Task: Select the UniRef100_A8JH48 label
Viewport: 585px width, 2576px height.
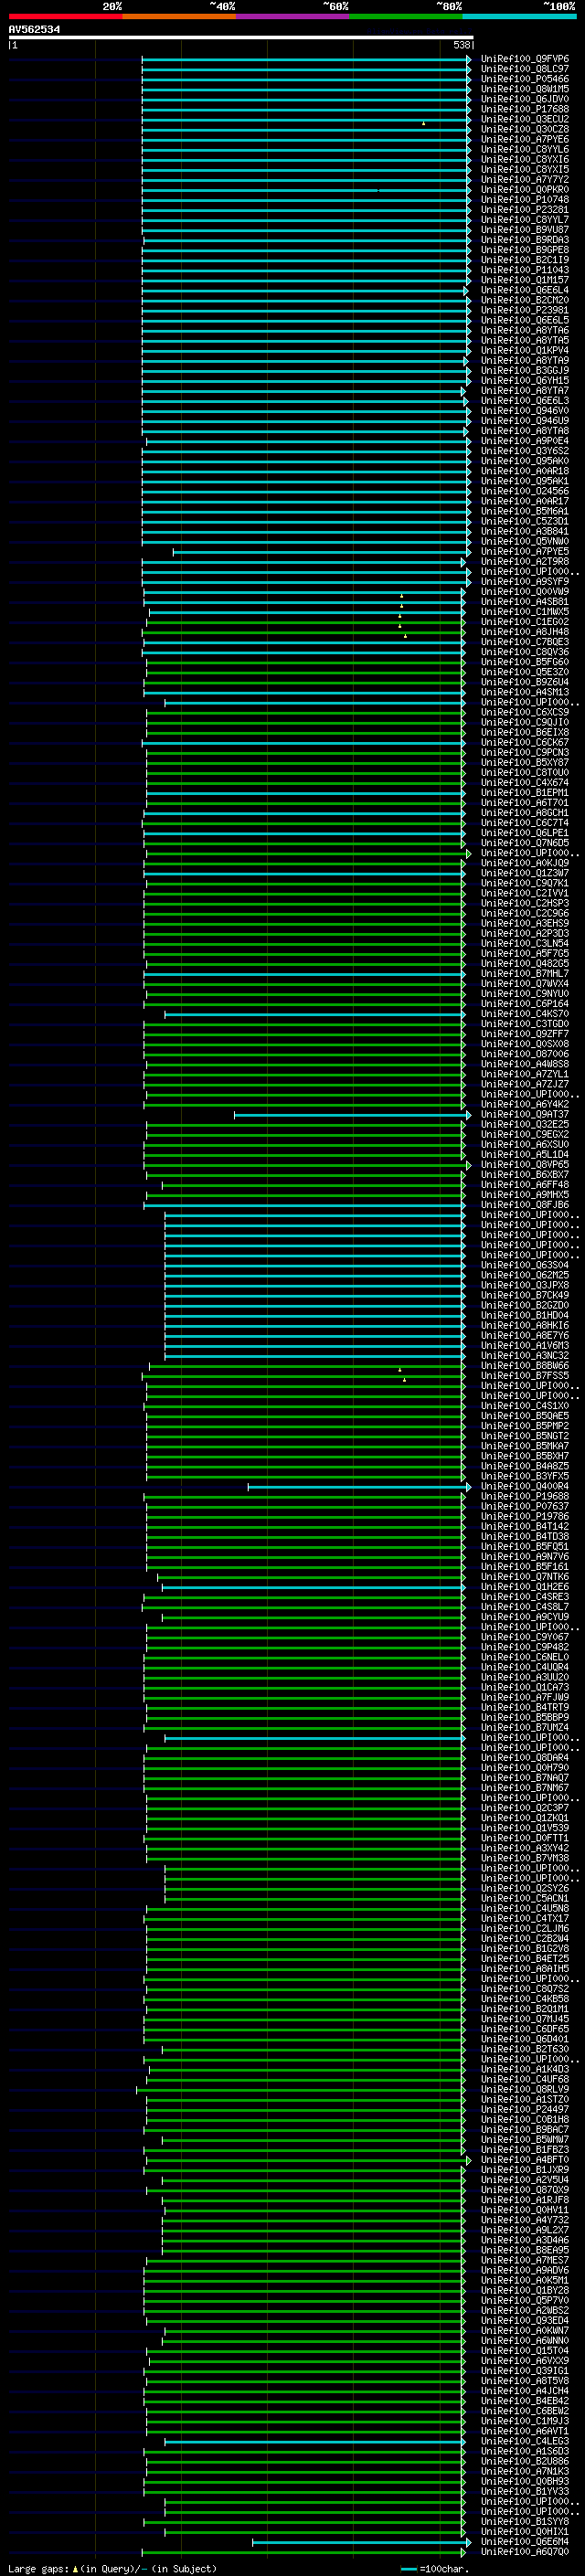Action: click(524, 631)
